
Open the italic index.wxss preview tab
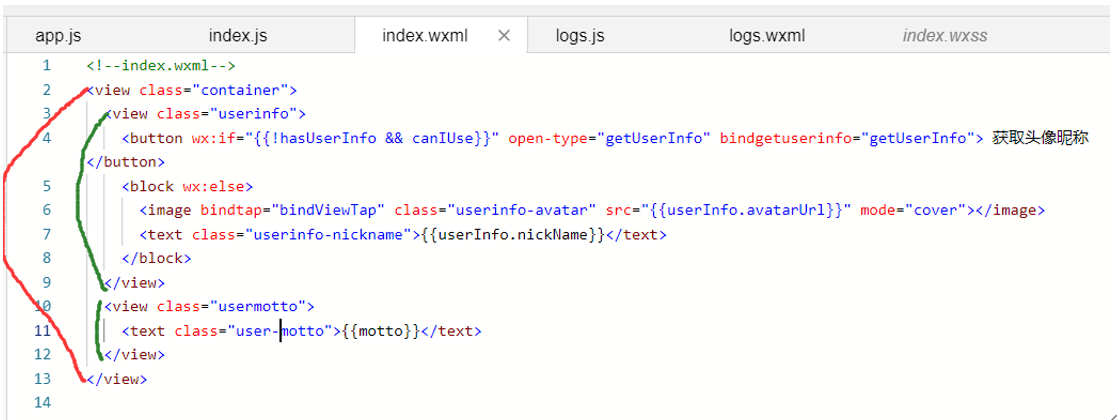pos(945,36)
